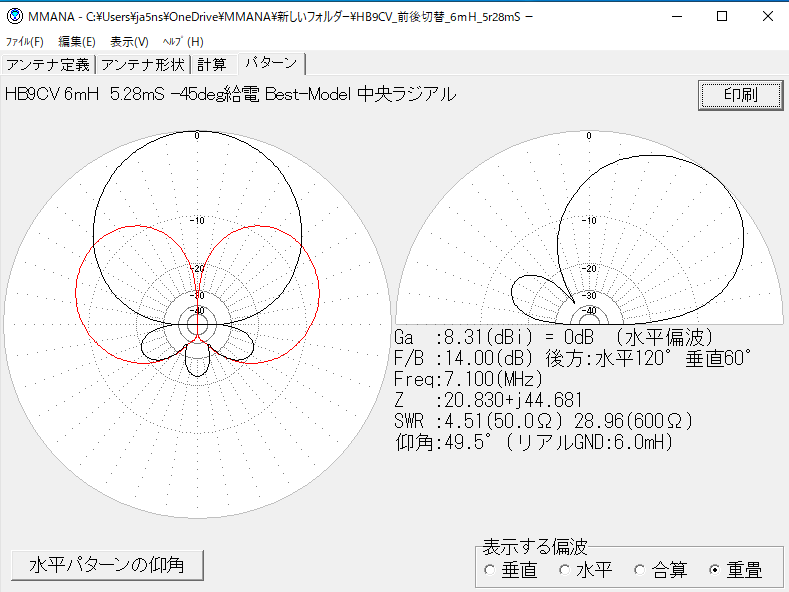Click the 印刷 print button
Image resolution: width=789 pixels, height=592 pixels.
tap(741, 95)
